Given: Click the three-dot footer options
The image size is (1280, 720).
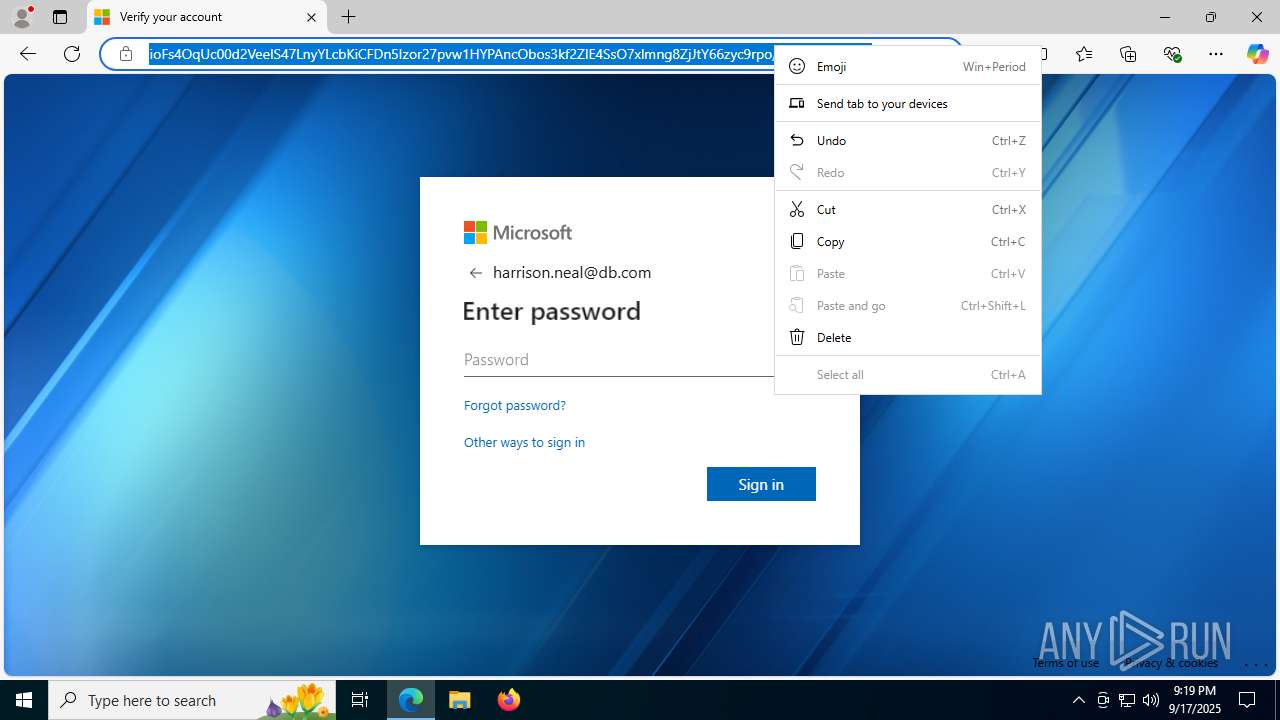Looking at the screenshot, I should [1256, 664].
